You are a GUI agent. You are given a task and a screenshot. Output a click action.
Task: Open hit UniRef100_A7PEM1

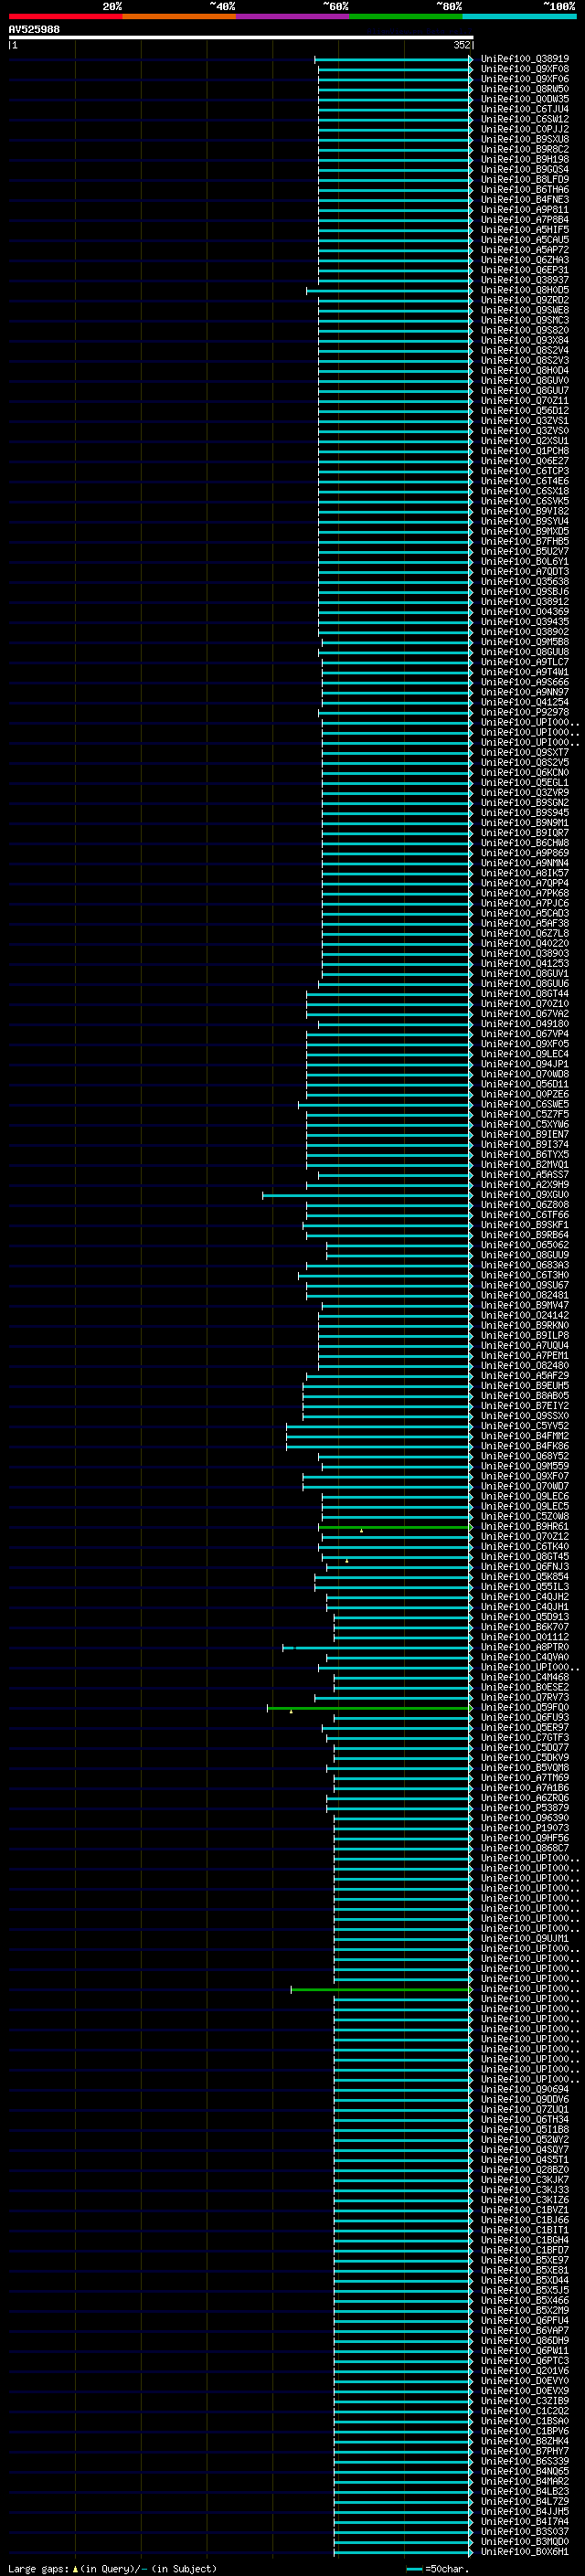[525, 1355]
